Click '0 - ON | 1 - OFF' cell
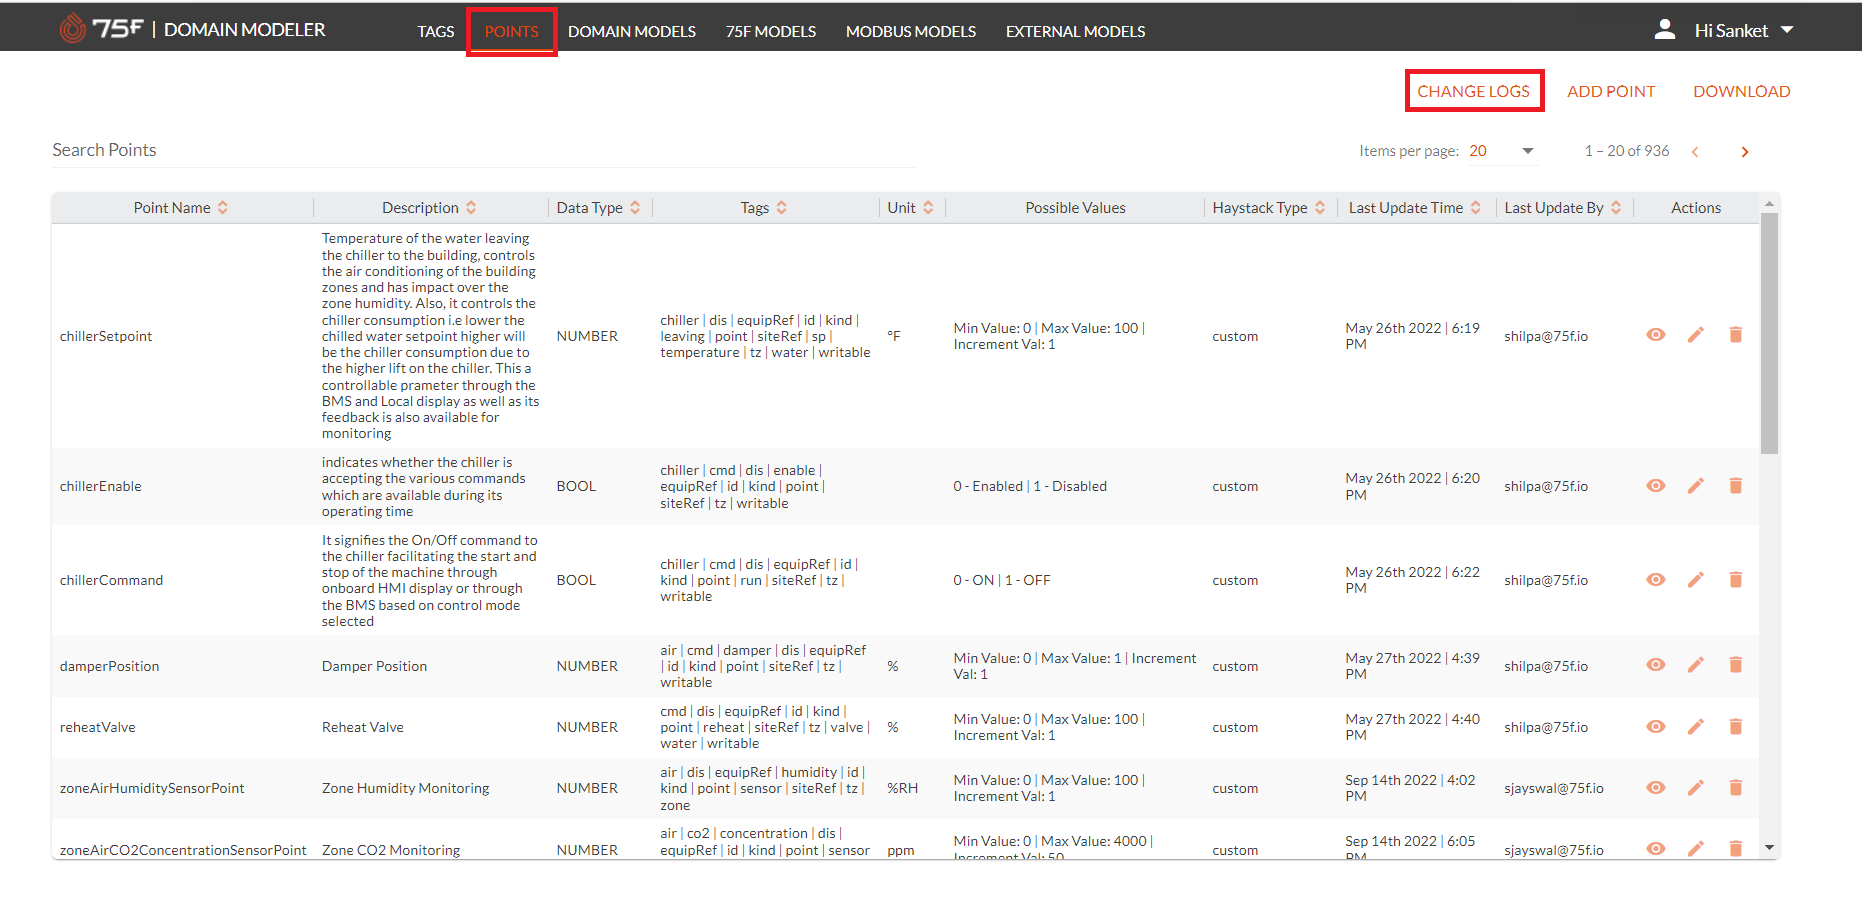The image size is (1871, 923). pyautogui.click(x=1002, y=580)
